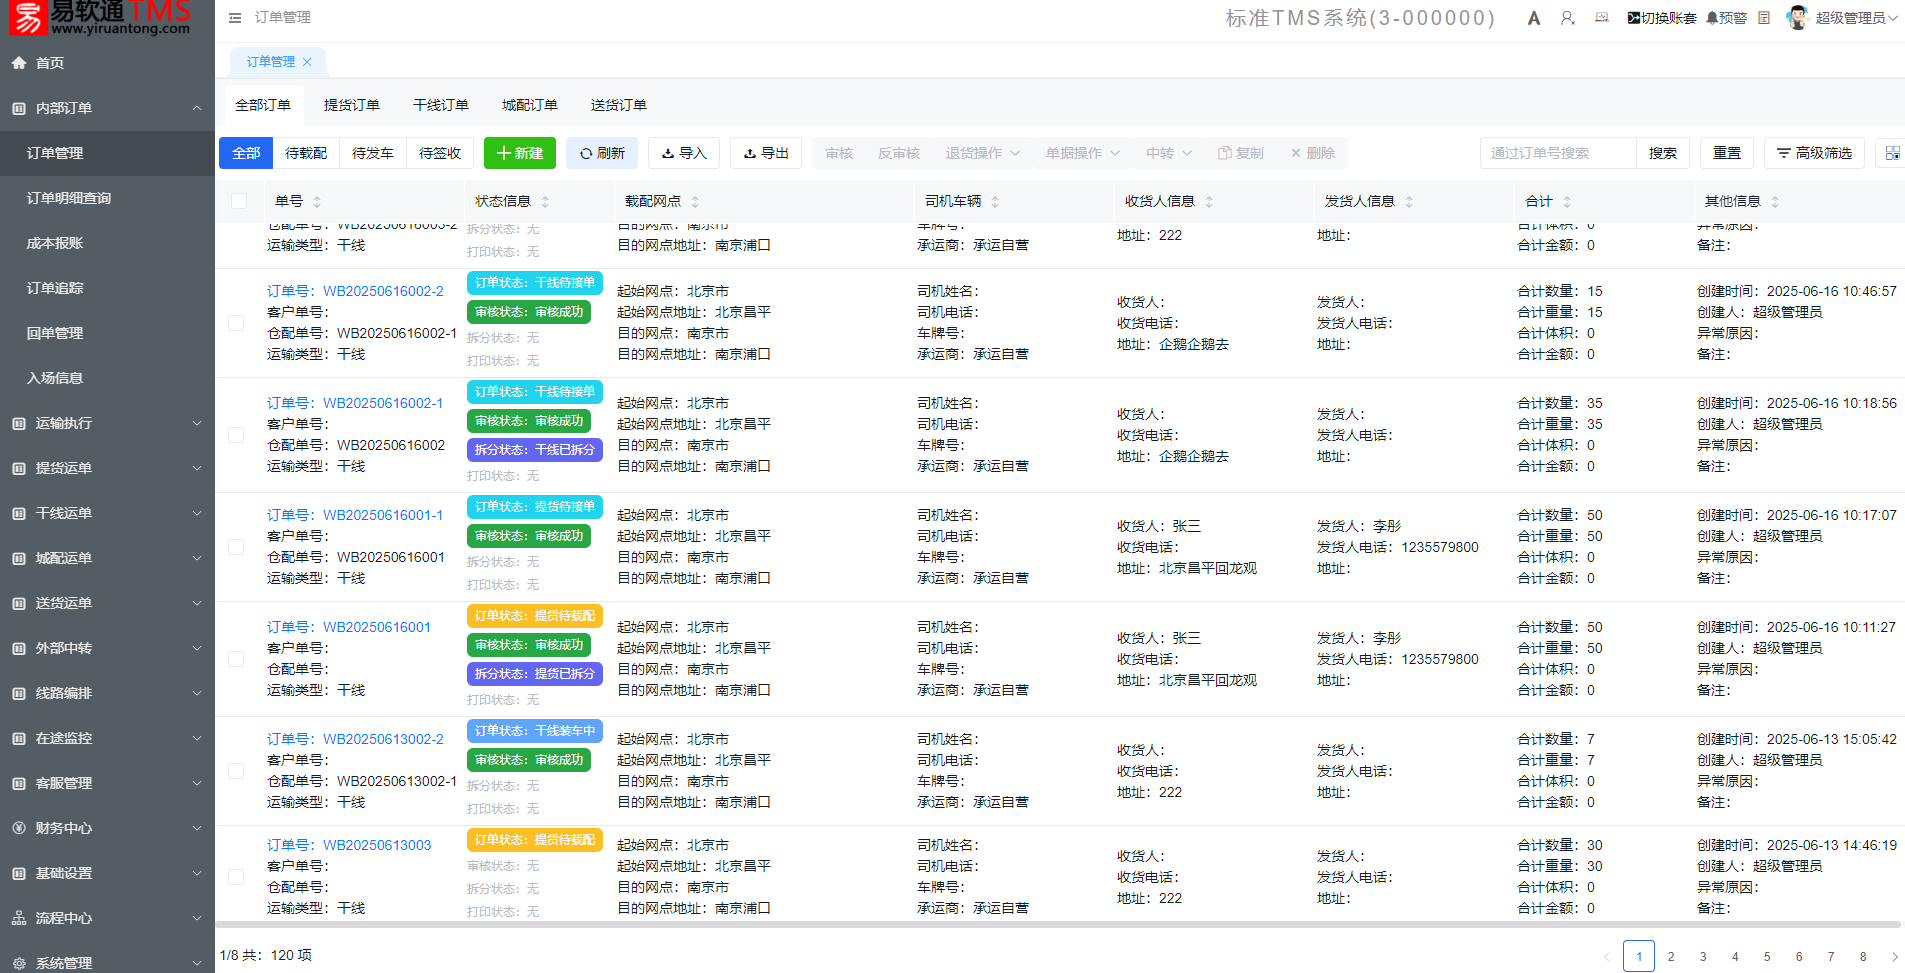Check the row for order WB20250613002-2
This screenshot has width=1905, height=973.
click(236, 771)
